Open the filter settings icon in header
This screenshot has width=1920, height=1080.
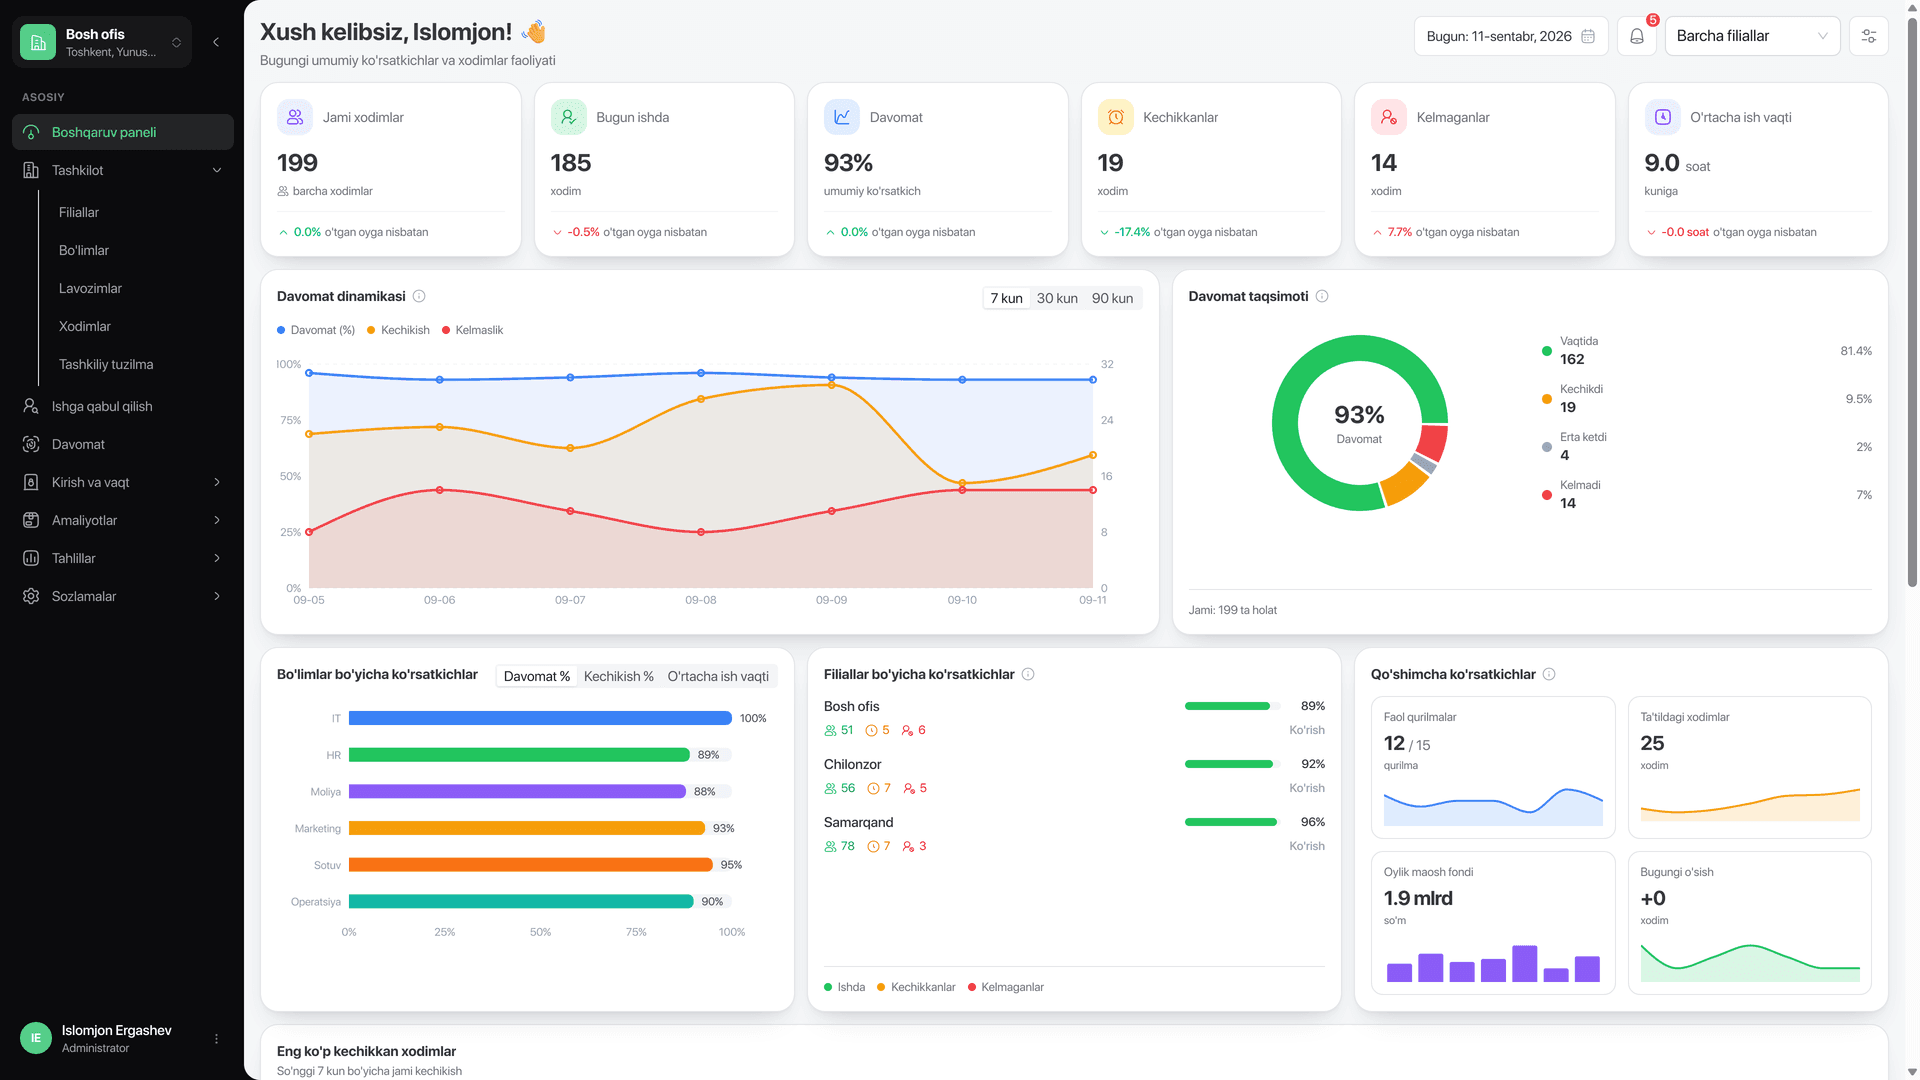(1868, 36)
